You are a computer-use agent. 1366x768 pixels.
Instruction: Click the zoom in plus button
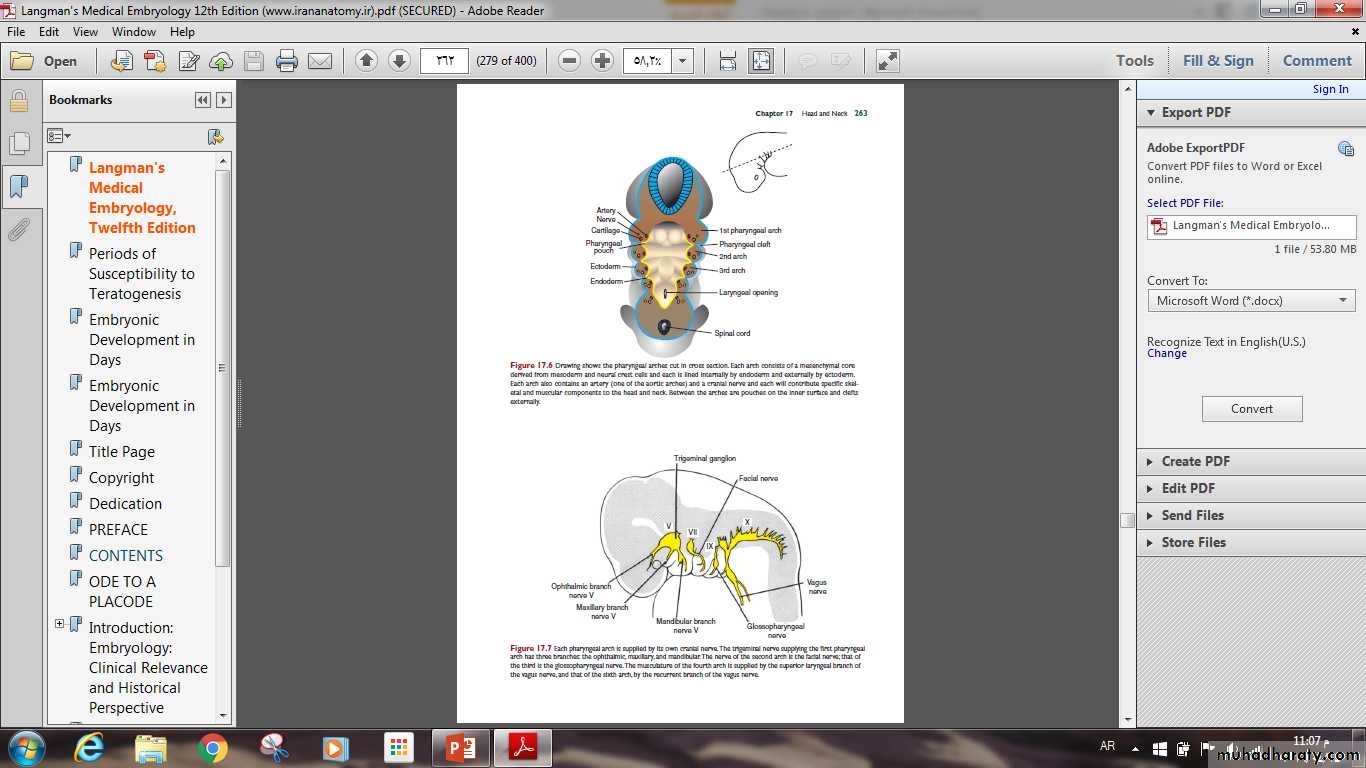[602, 61]
